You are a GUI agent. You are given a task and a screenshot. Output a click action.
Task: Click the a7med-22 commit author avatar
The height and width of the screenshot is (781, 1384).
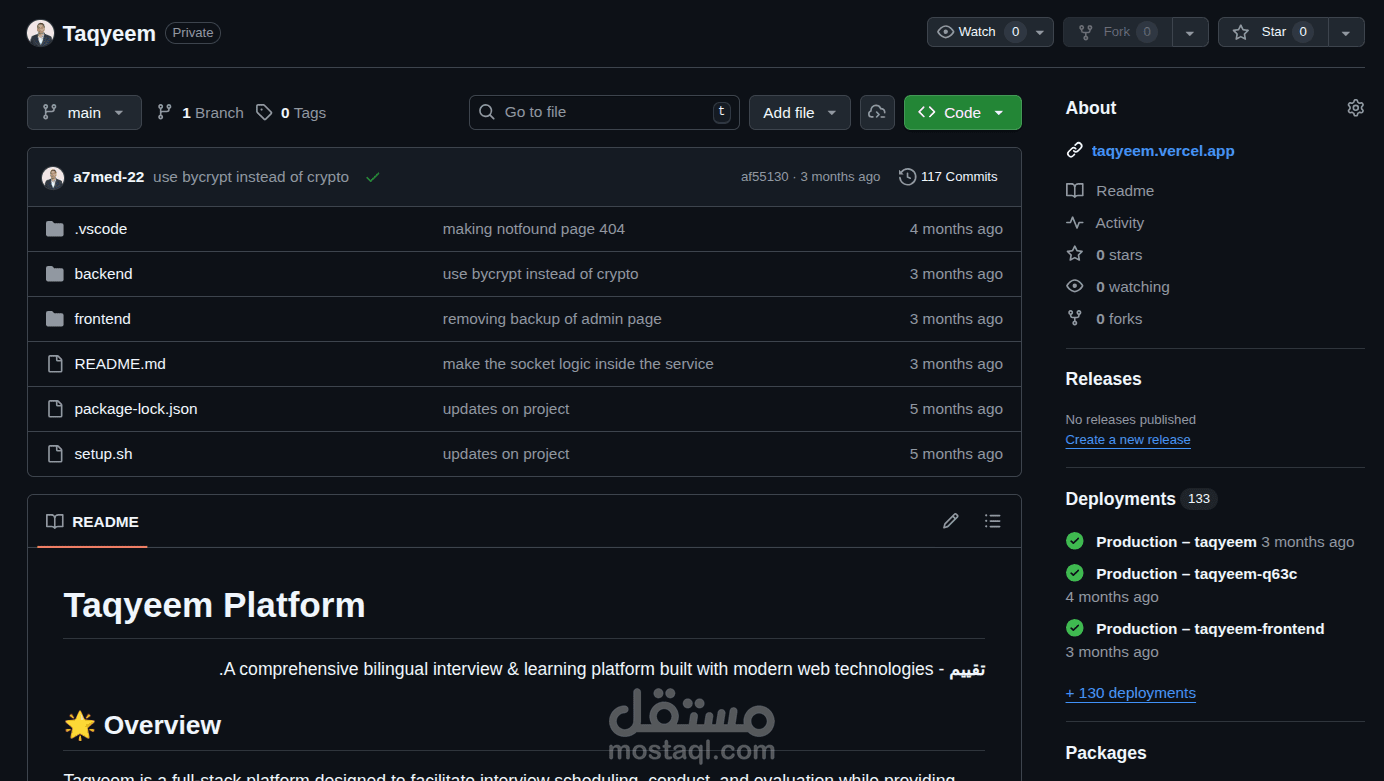53,178
